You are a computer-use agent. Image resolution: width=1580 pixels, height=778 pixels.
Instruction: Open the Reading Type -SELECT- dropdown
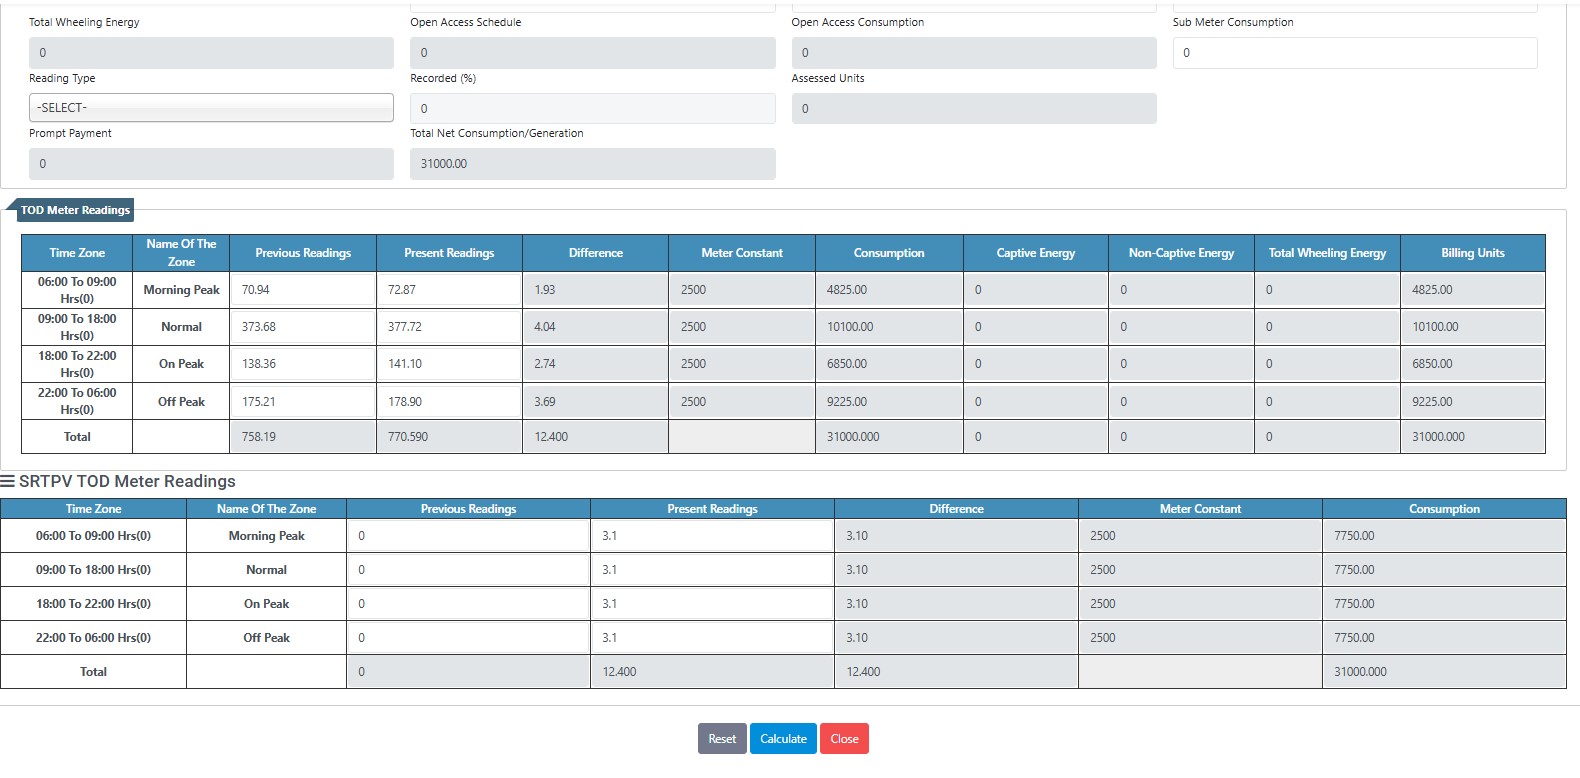[211, 108]
